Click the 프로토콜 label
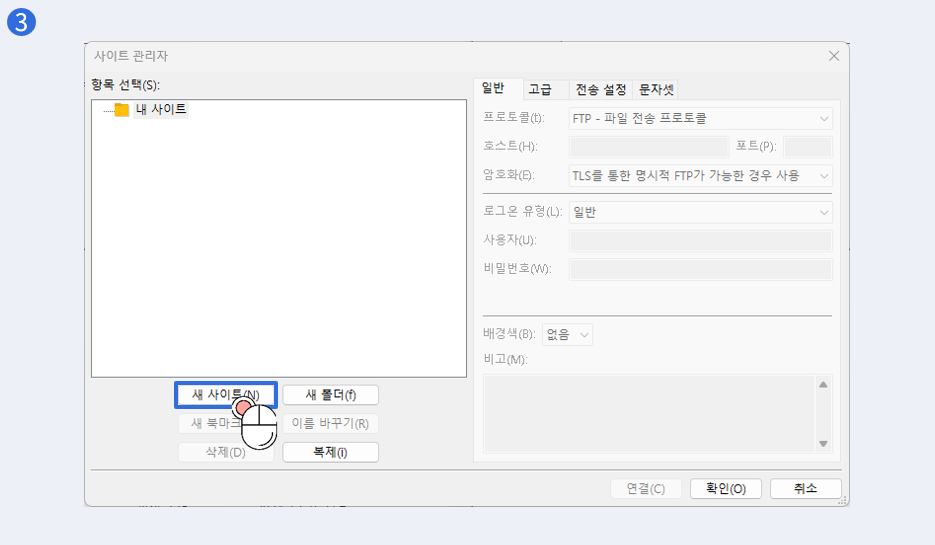Screen dimensions: 935x545 [x=514, y=117]
